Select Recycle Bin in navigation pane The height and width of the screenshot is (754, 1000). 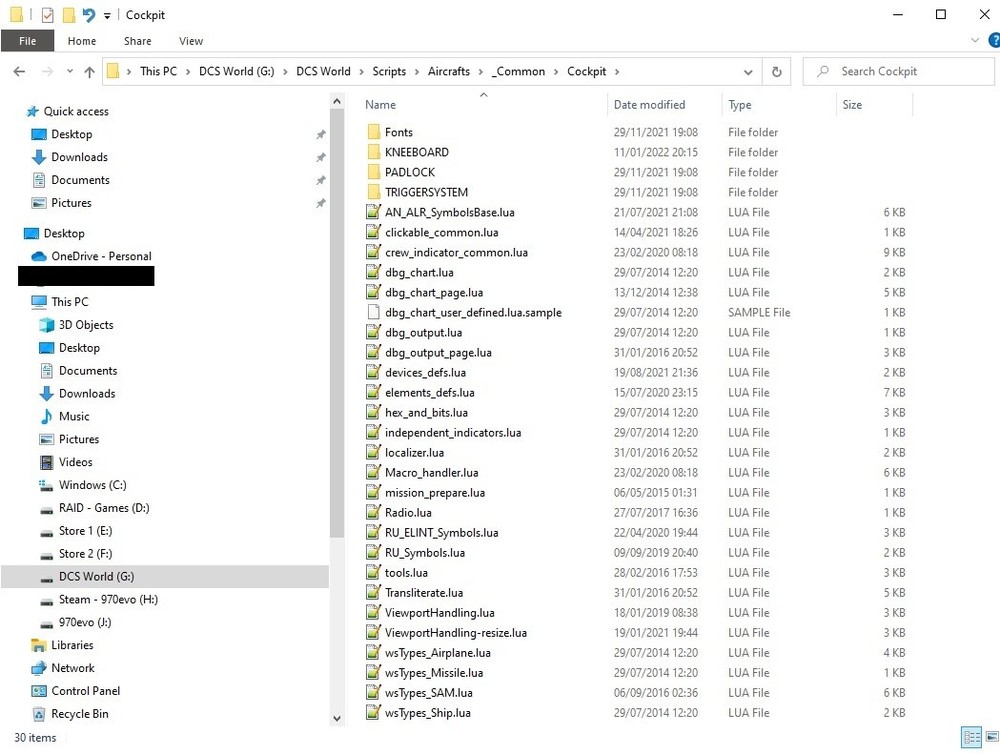(x=80, y=714)
